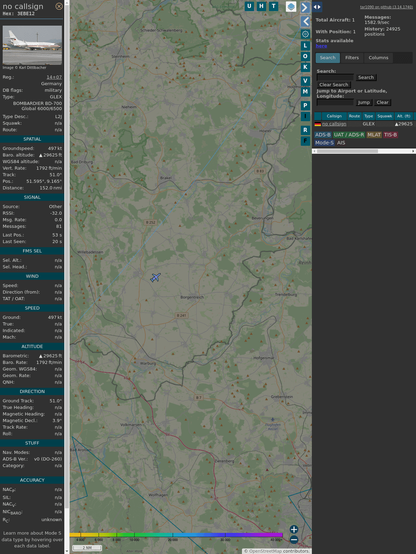
Task: Click the right chevron sidebar button
Action: pyautogui.click(x=305, y=7)
